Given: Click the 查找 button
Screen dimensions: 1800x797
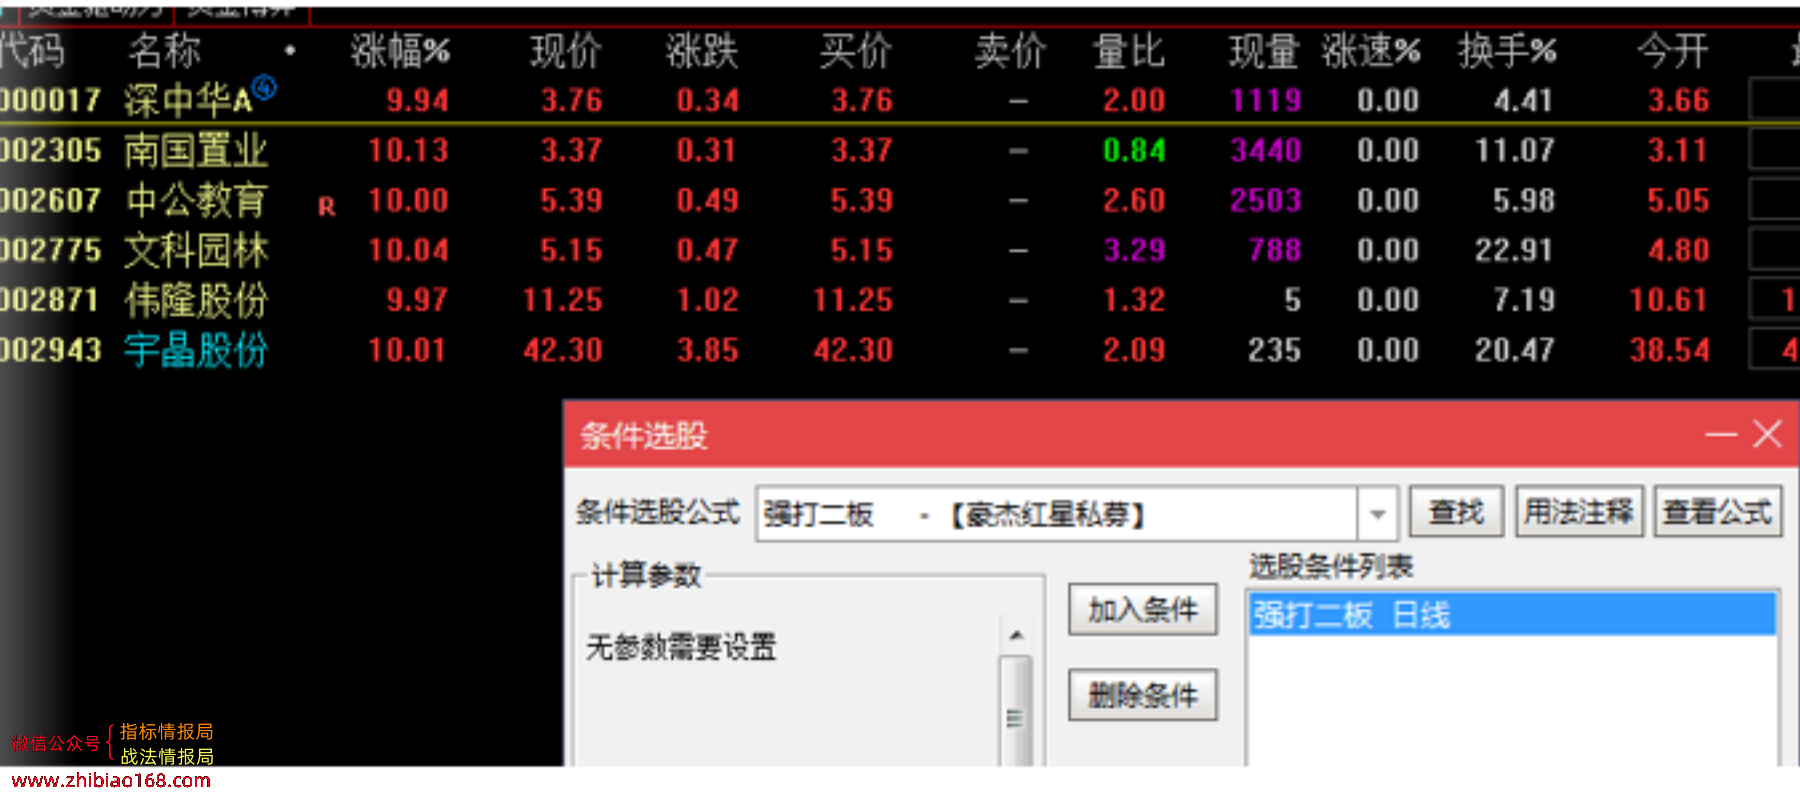Looking at the screenshot, I should pyautogui.click(x=1456, y=512).
